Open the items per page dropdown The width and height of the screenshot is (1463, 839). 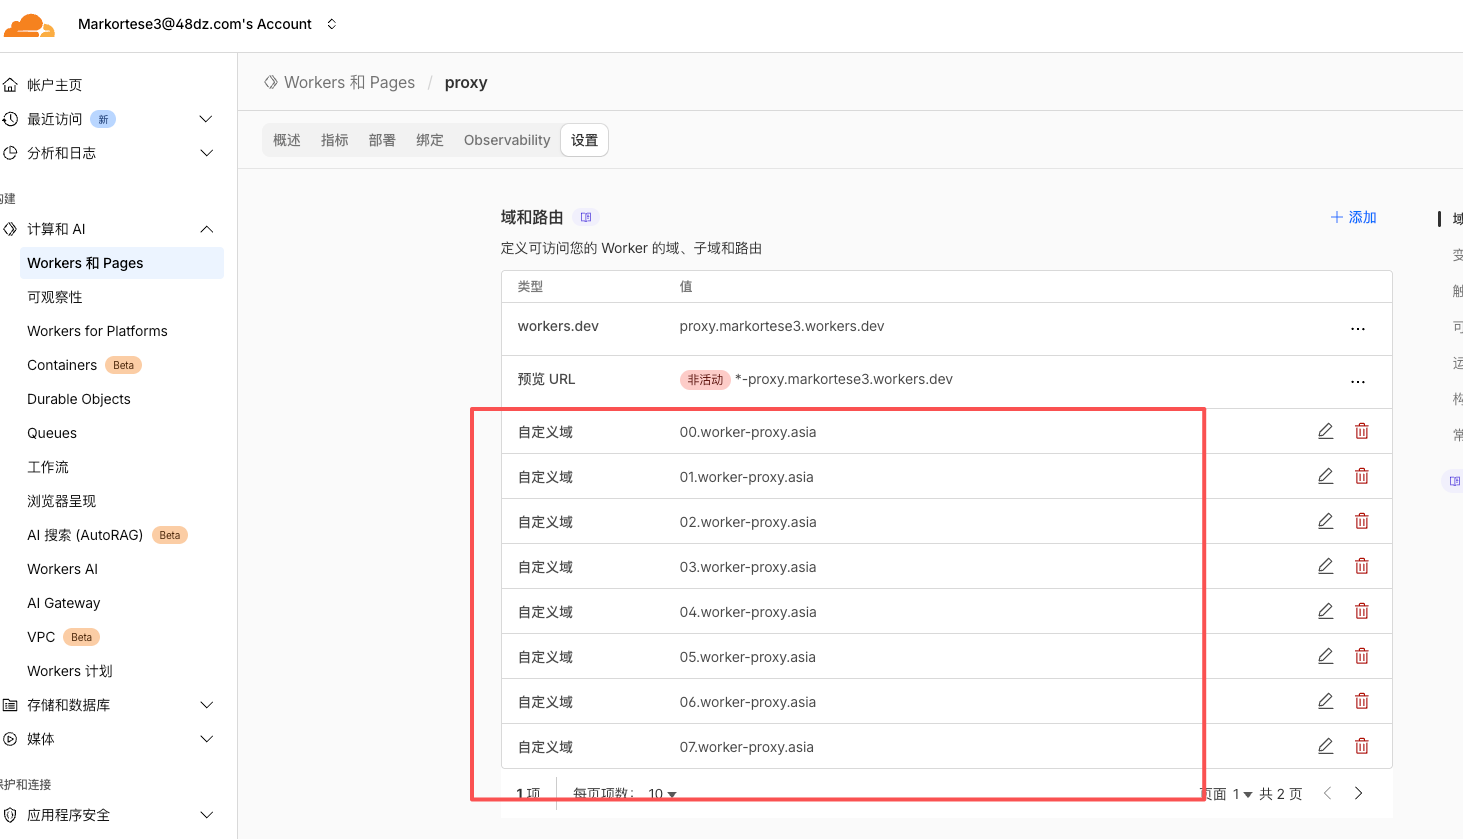[x=662, y=794]
